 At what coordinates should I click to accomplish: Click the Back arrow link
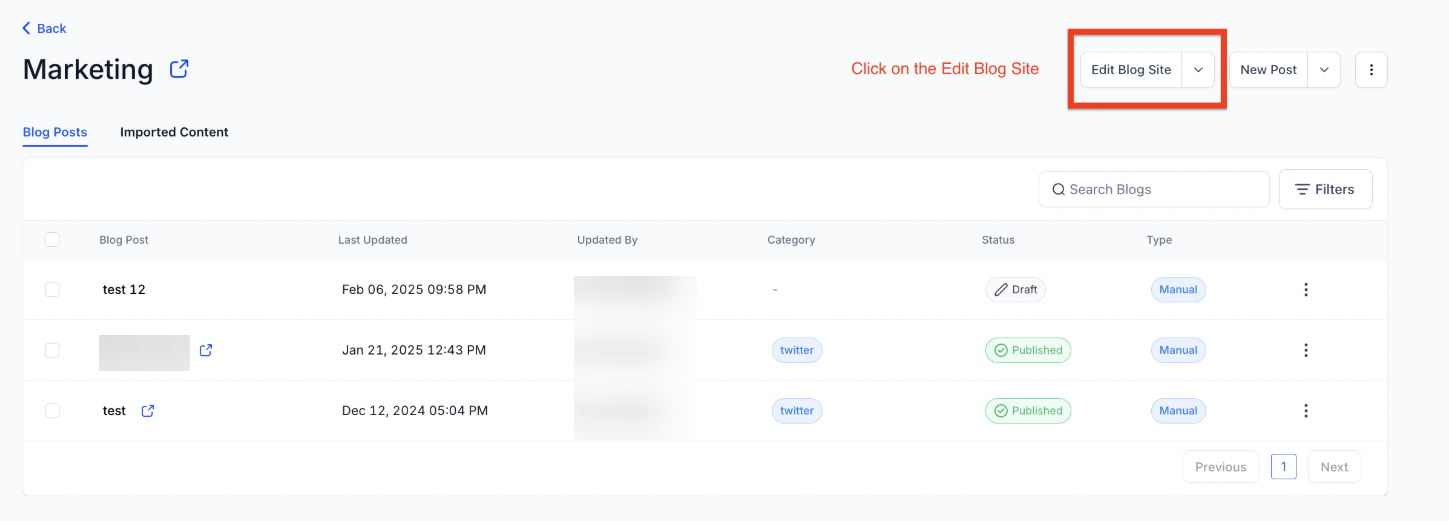(x=45, y=28)
